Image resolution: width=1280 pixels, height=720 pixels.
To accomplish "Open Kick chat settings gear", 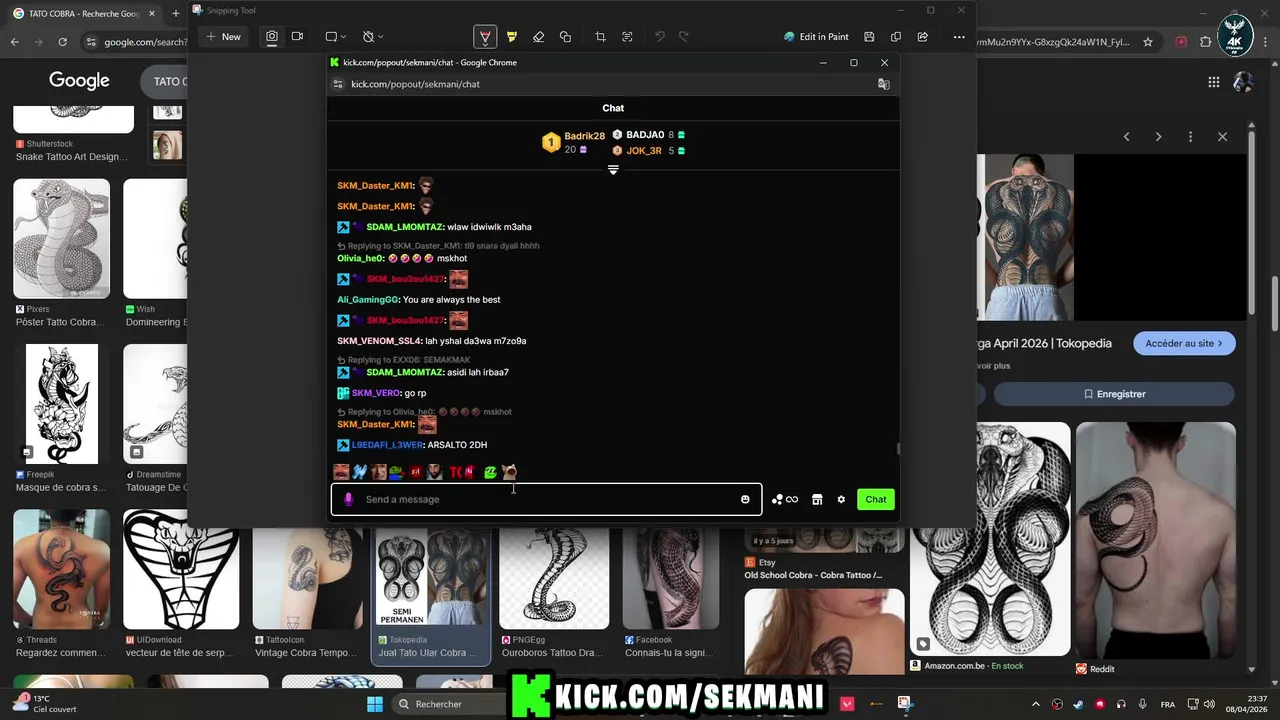I will point(841,499).
